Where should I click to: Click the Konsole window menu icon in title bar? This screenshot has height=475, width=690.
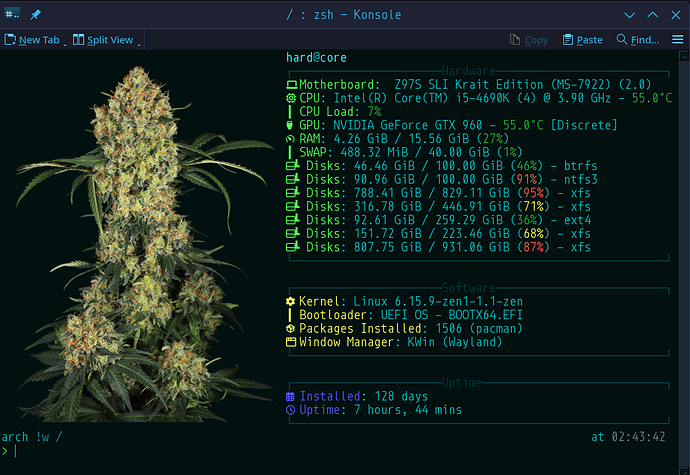coord(13,14)
